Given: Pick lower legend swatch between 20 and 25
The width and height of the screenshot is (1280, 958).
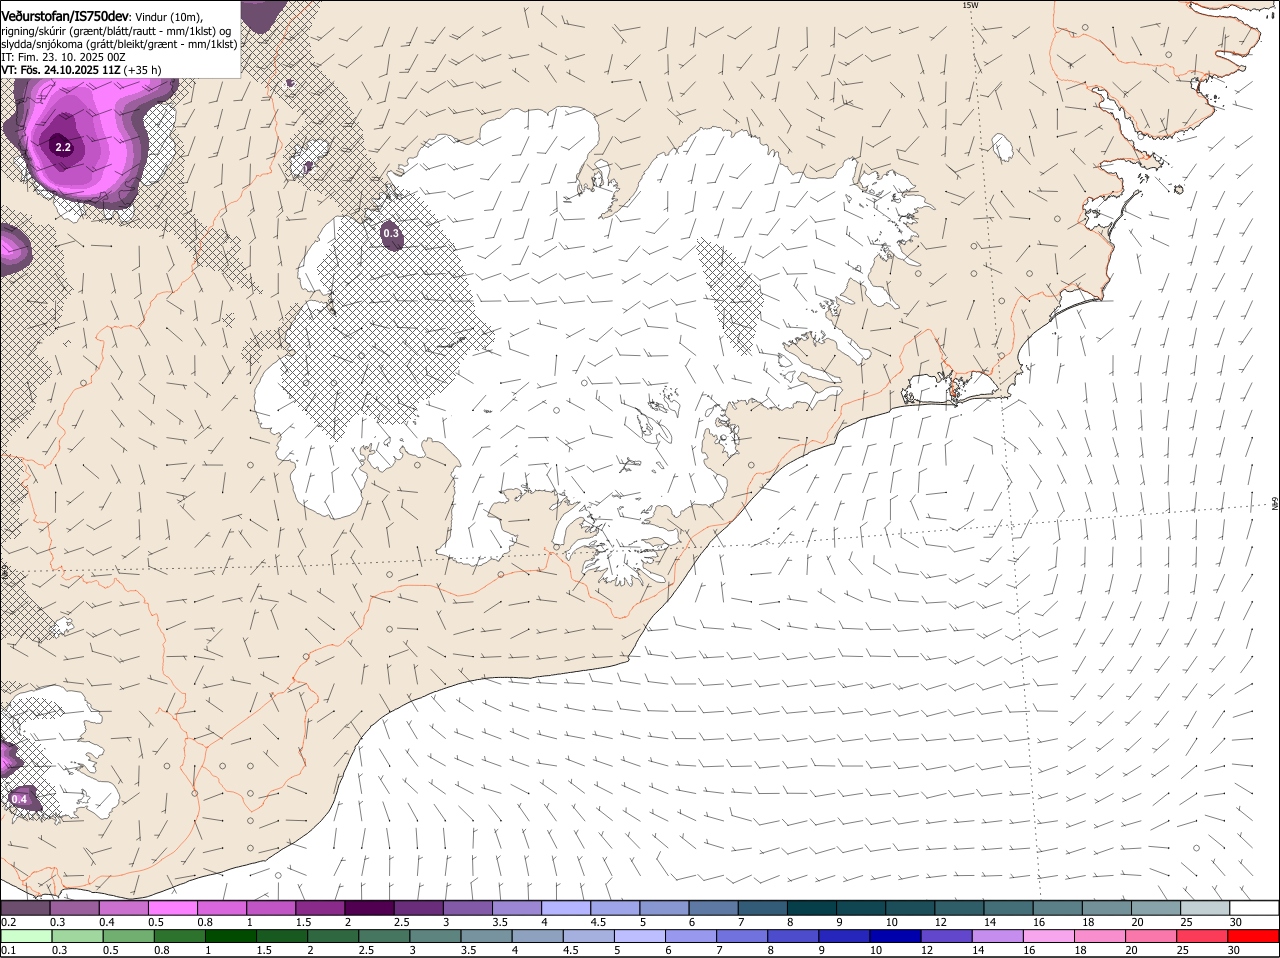Looking at the screenshot, I should [x=1152, y=936].
